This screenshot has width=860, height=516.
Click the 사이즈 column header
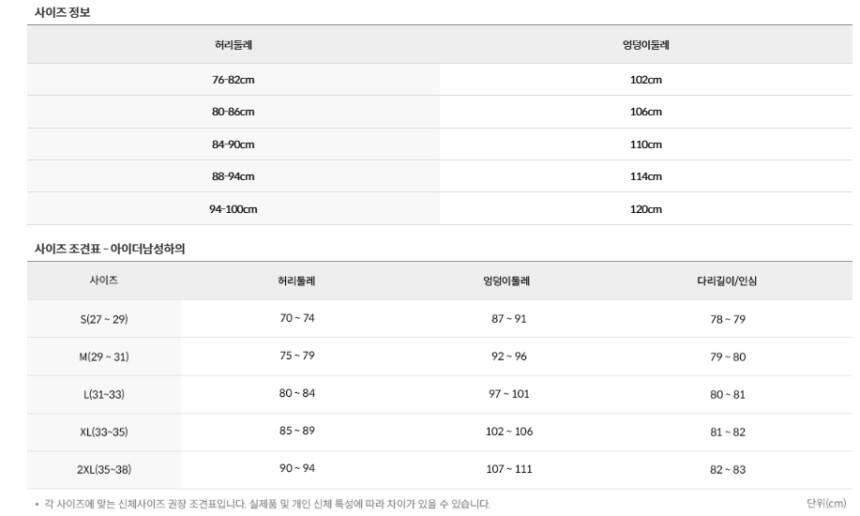(x=104, y=281)
